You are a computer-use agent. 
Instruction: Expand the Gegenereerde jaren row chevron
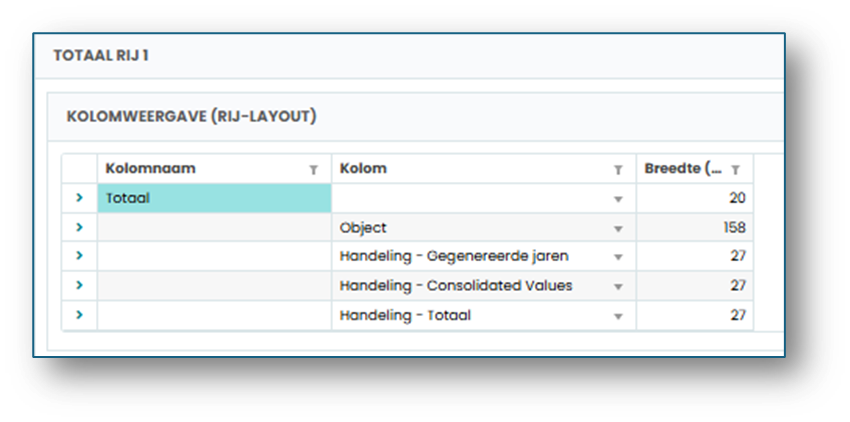pos(80,255)
